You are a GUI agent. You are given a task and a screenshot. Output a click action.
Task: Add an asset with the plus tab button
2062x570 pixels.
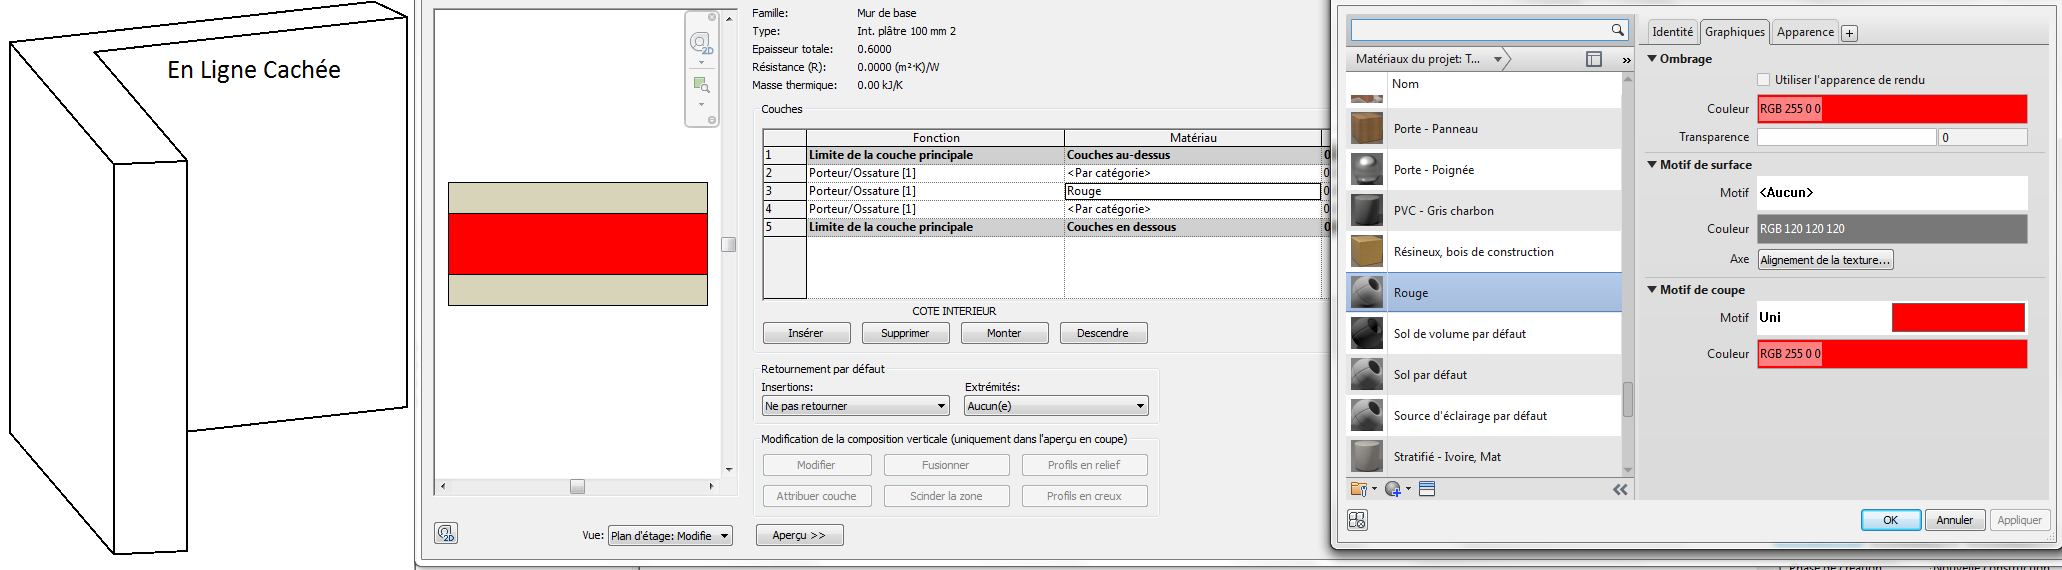click(1850, 33)
